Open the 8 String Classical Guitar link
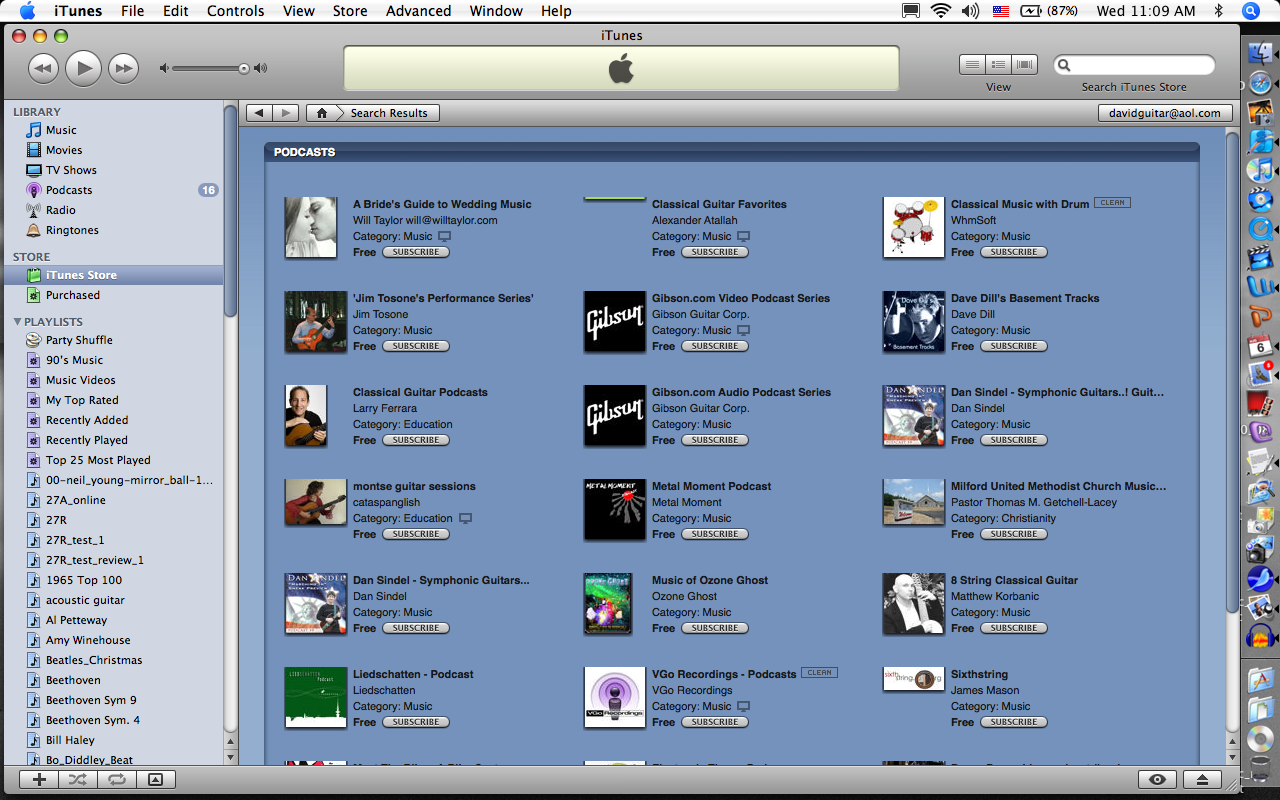Viewport: 1280px width, 800px height. click(x=1014, y=580)
